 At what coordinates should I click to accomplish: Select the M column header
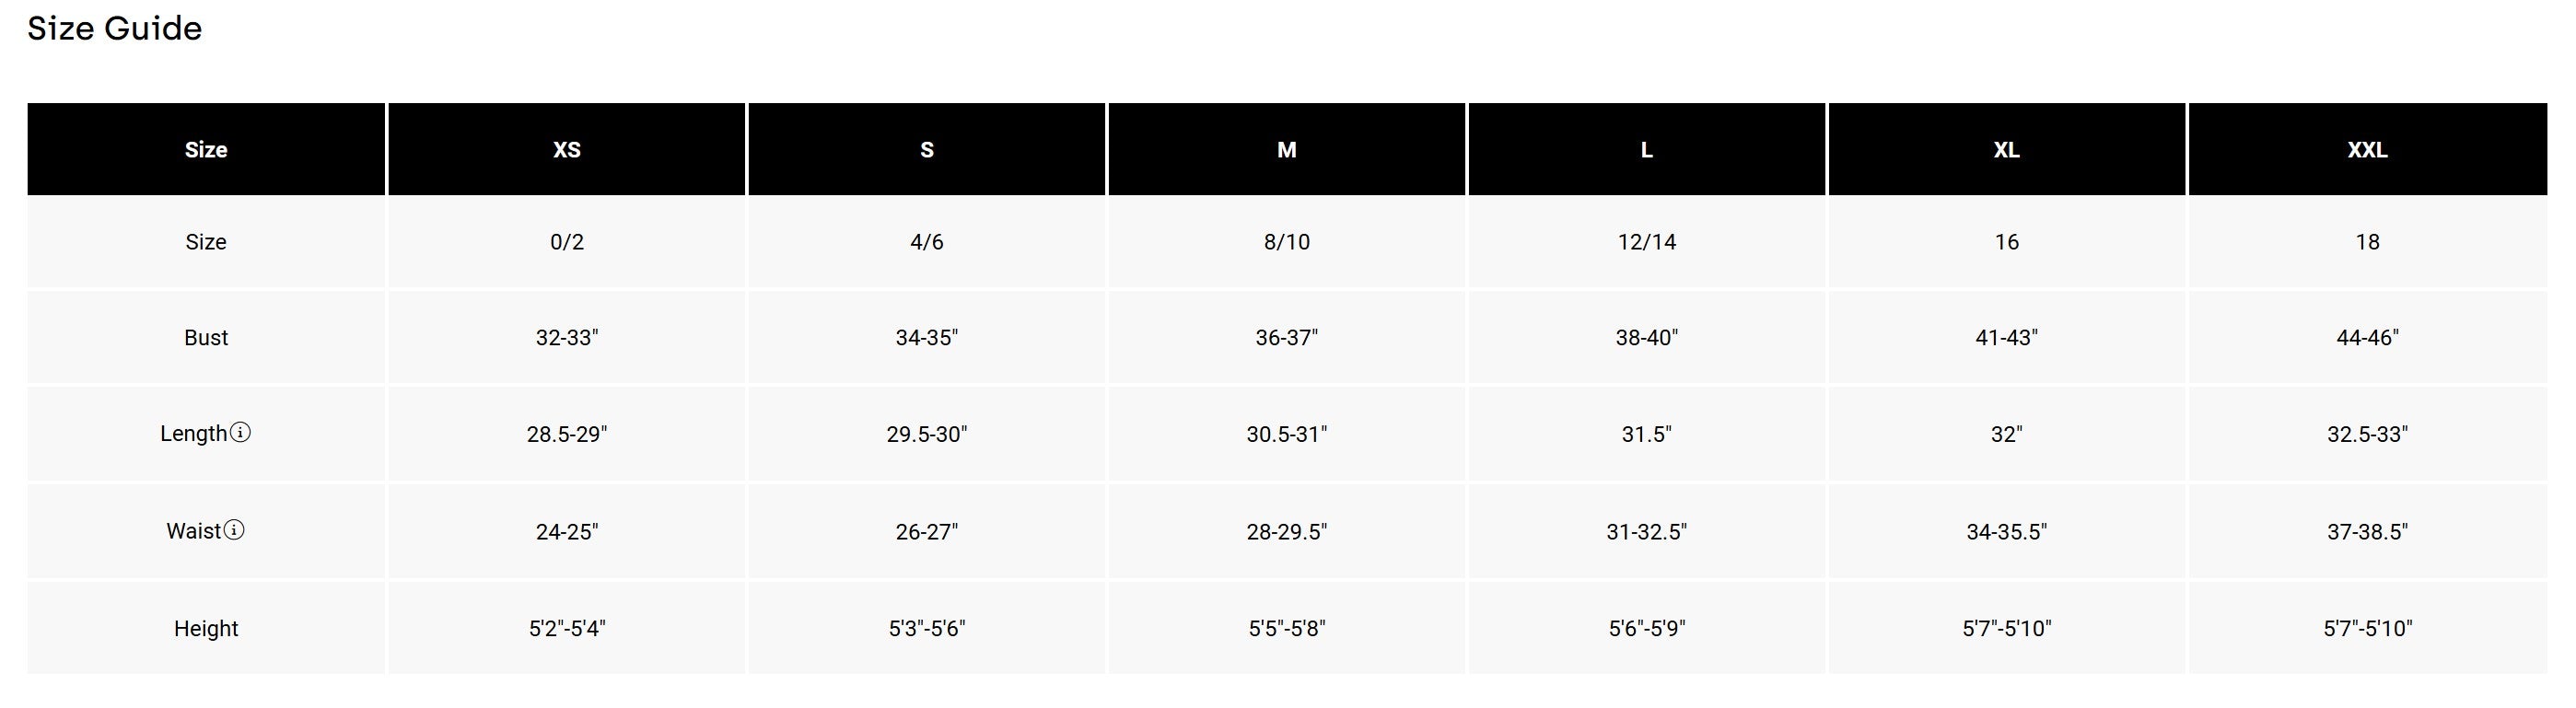click(1287, 149)
